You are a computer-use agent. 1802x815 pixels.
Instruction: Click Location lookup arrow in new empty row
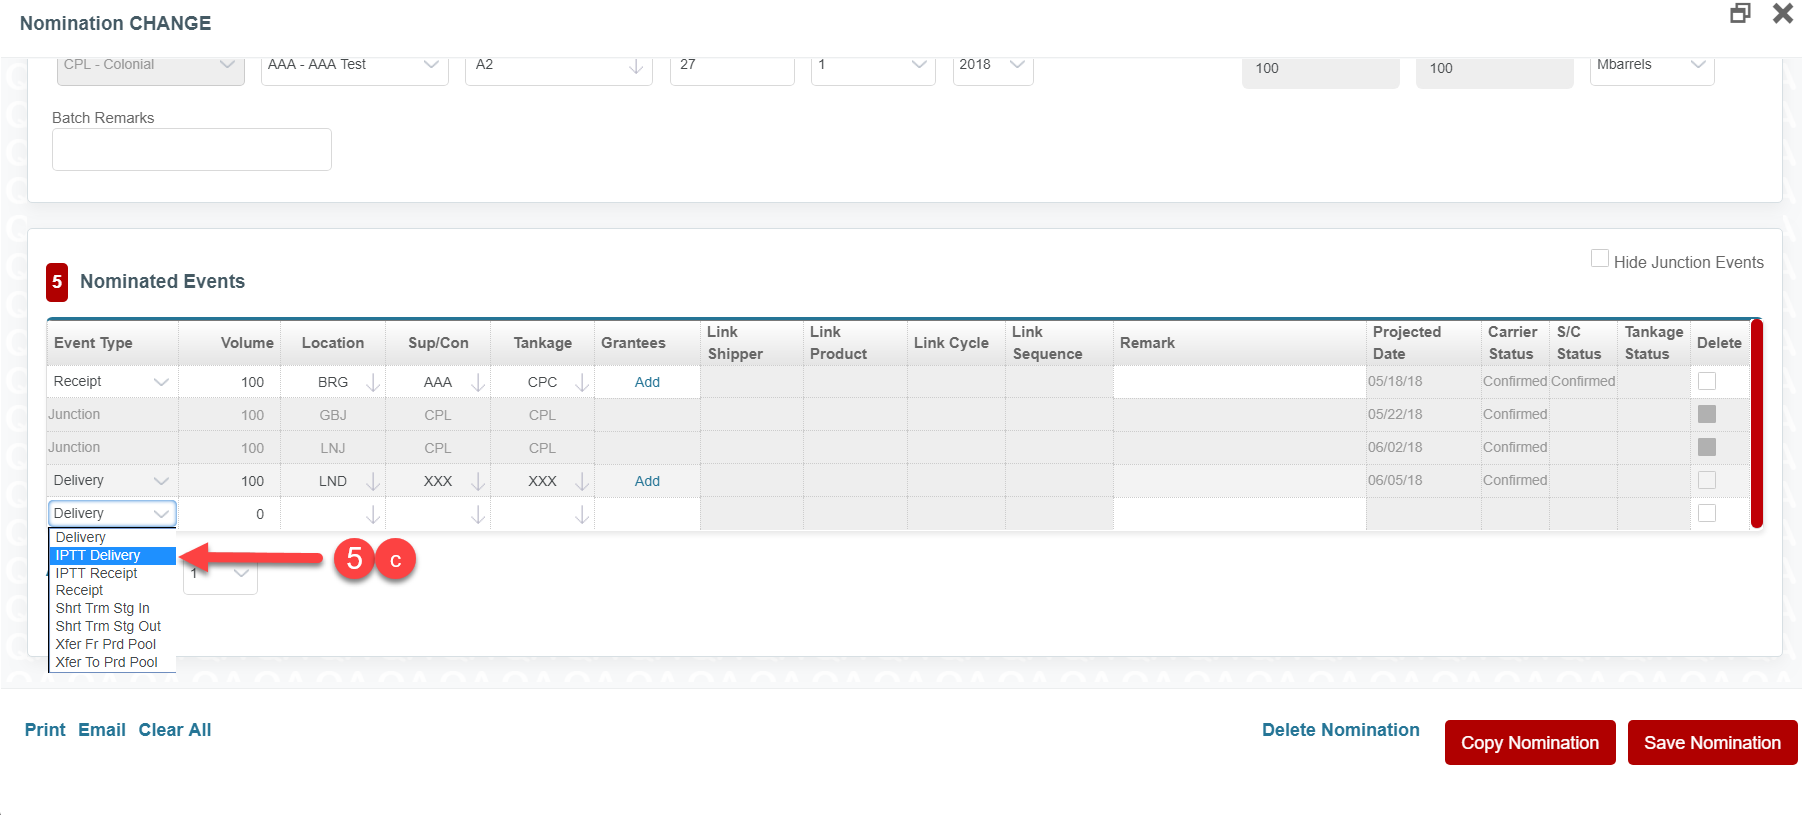click(373, 514)
